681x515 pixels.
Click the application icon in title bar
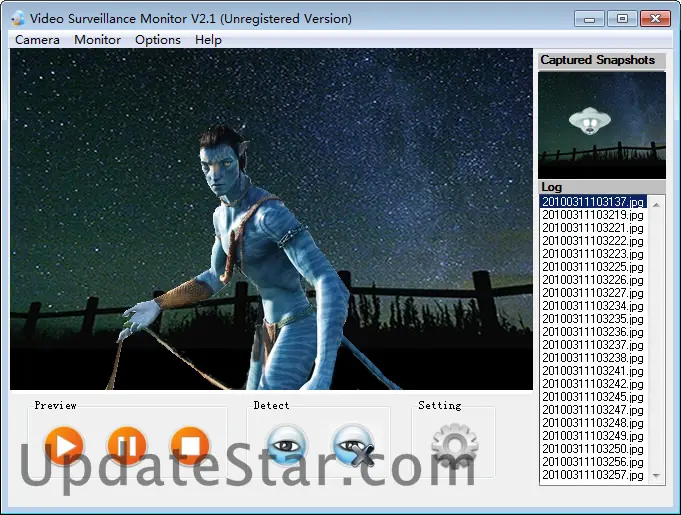pos(18,18)
